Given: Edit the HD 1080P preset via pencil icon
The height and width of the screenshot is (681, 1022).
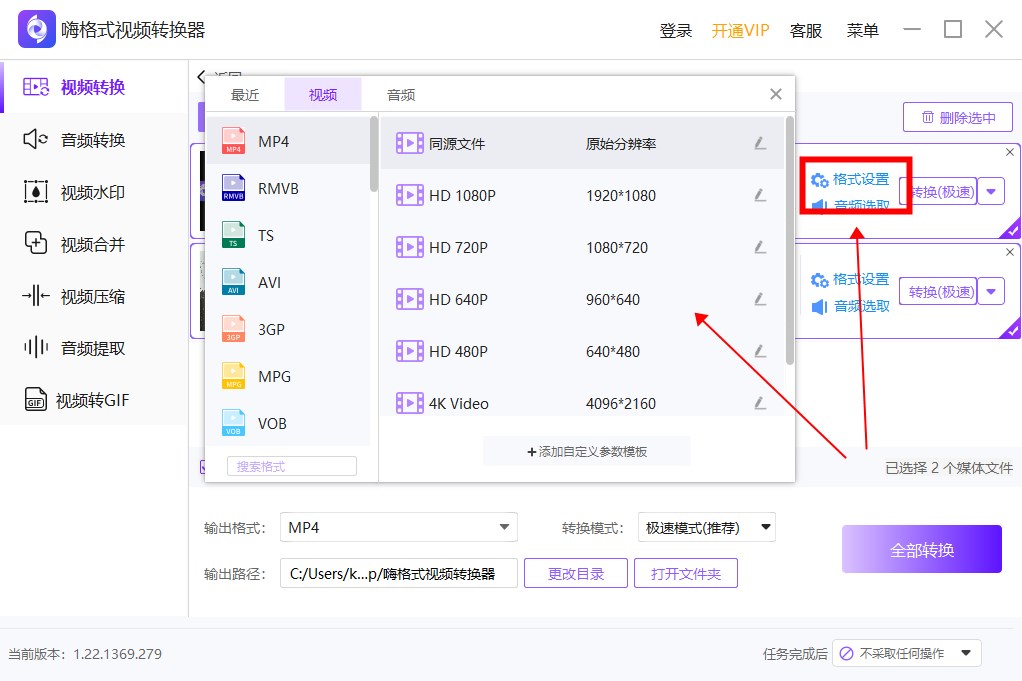Looking at the screenshot, I should 761,195.
